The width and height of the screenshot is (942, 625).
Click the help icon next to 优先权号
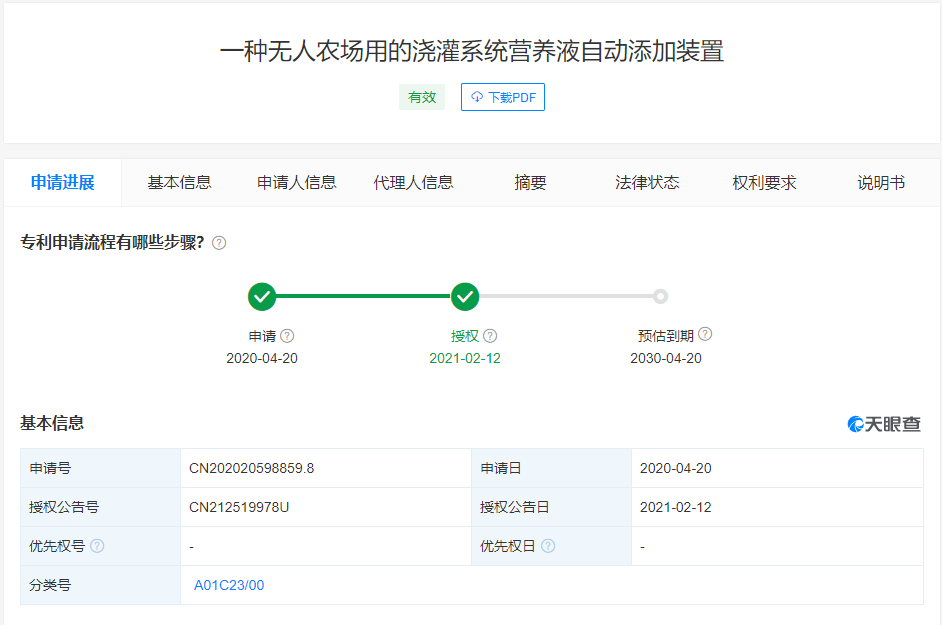pyautogui.click(x=97, y=546)
